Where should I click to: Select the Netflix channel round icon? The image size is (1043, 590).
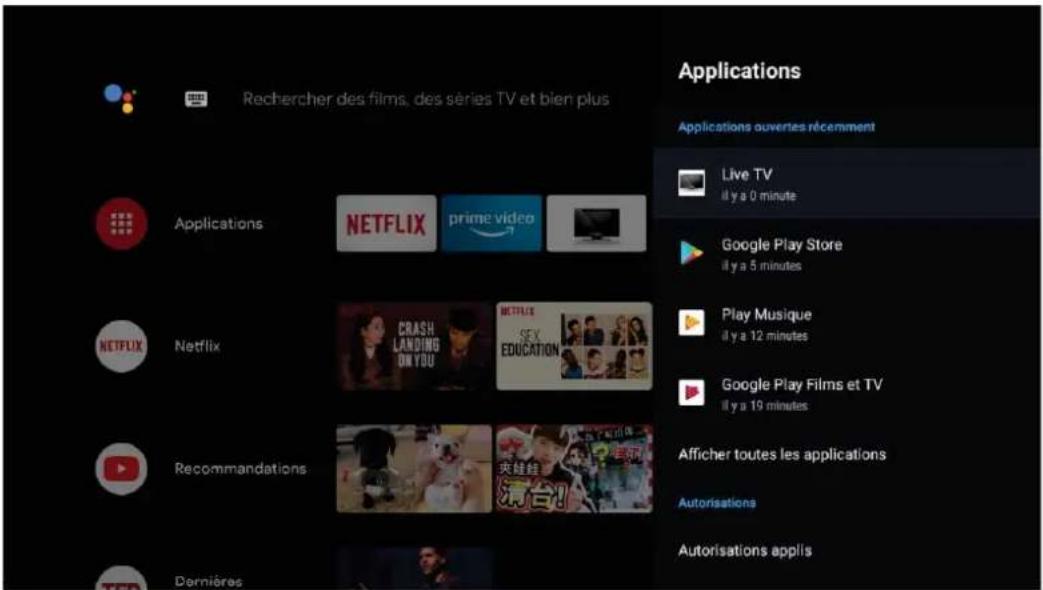pyautogui.click(x=121, y=346)
